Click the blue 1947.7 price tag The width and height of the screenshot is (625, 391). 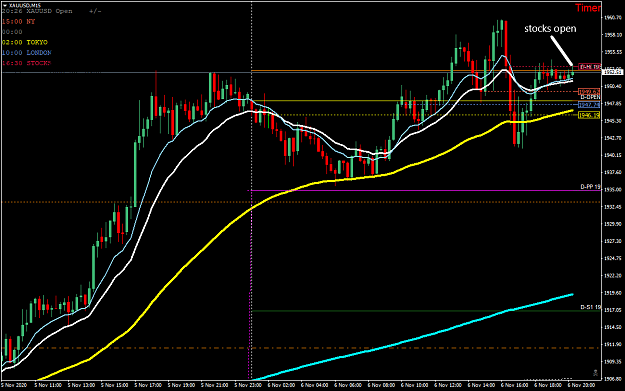click(589, 105)
